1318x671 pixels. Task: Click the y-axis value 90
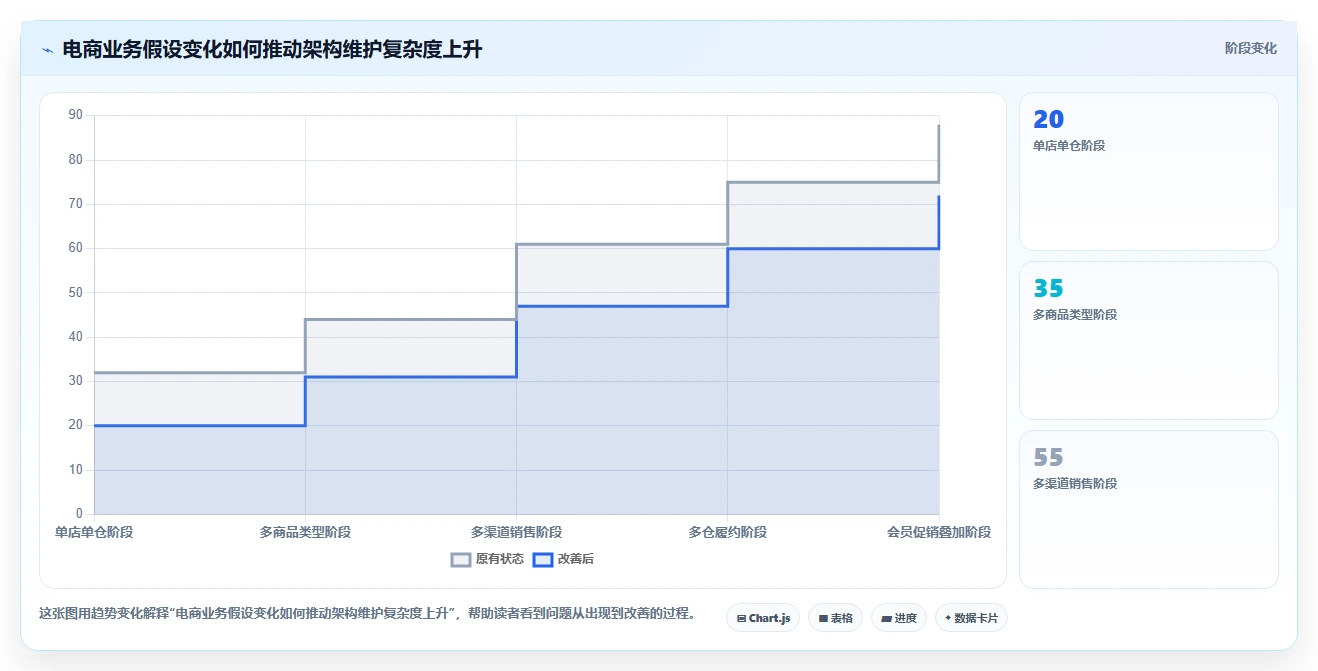[76, 115]
